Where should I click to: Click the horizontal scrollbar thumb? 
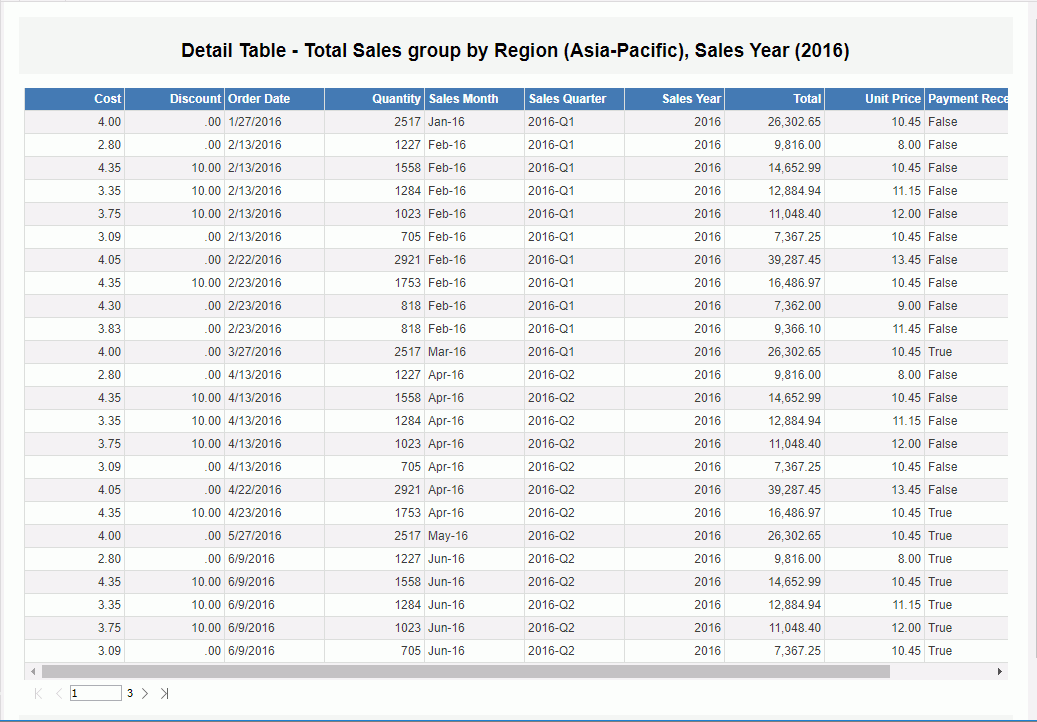(465, 672)
